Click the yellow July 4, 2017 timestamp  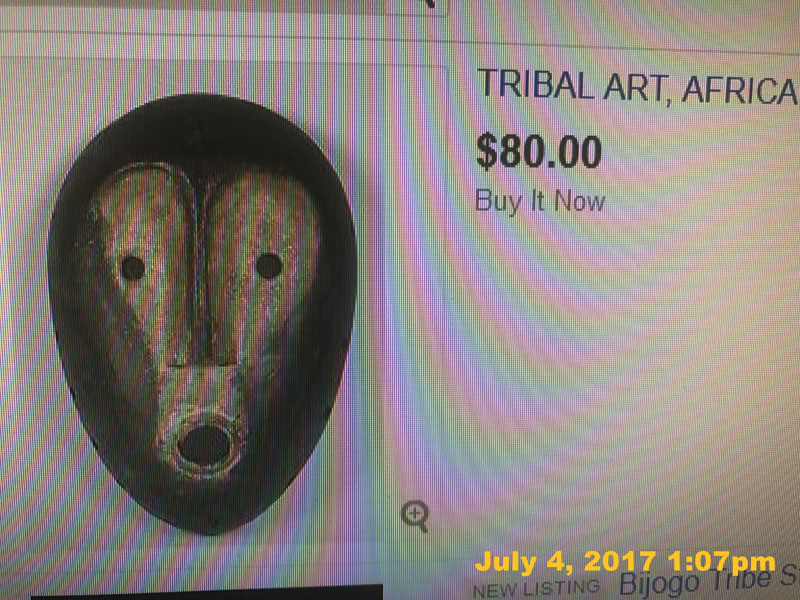[625, 561]
